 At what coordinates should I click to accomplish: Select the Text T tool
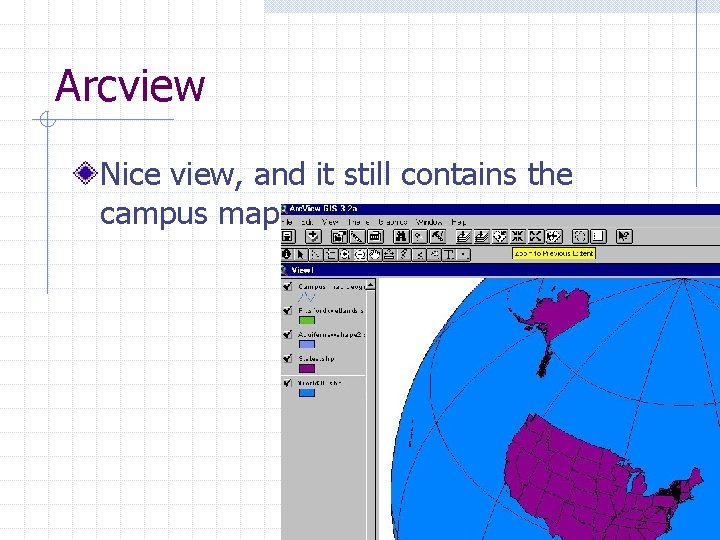point(449,254)
